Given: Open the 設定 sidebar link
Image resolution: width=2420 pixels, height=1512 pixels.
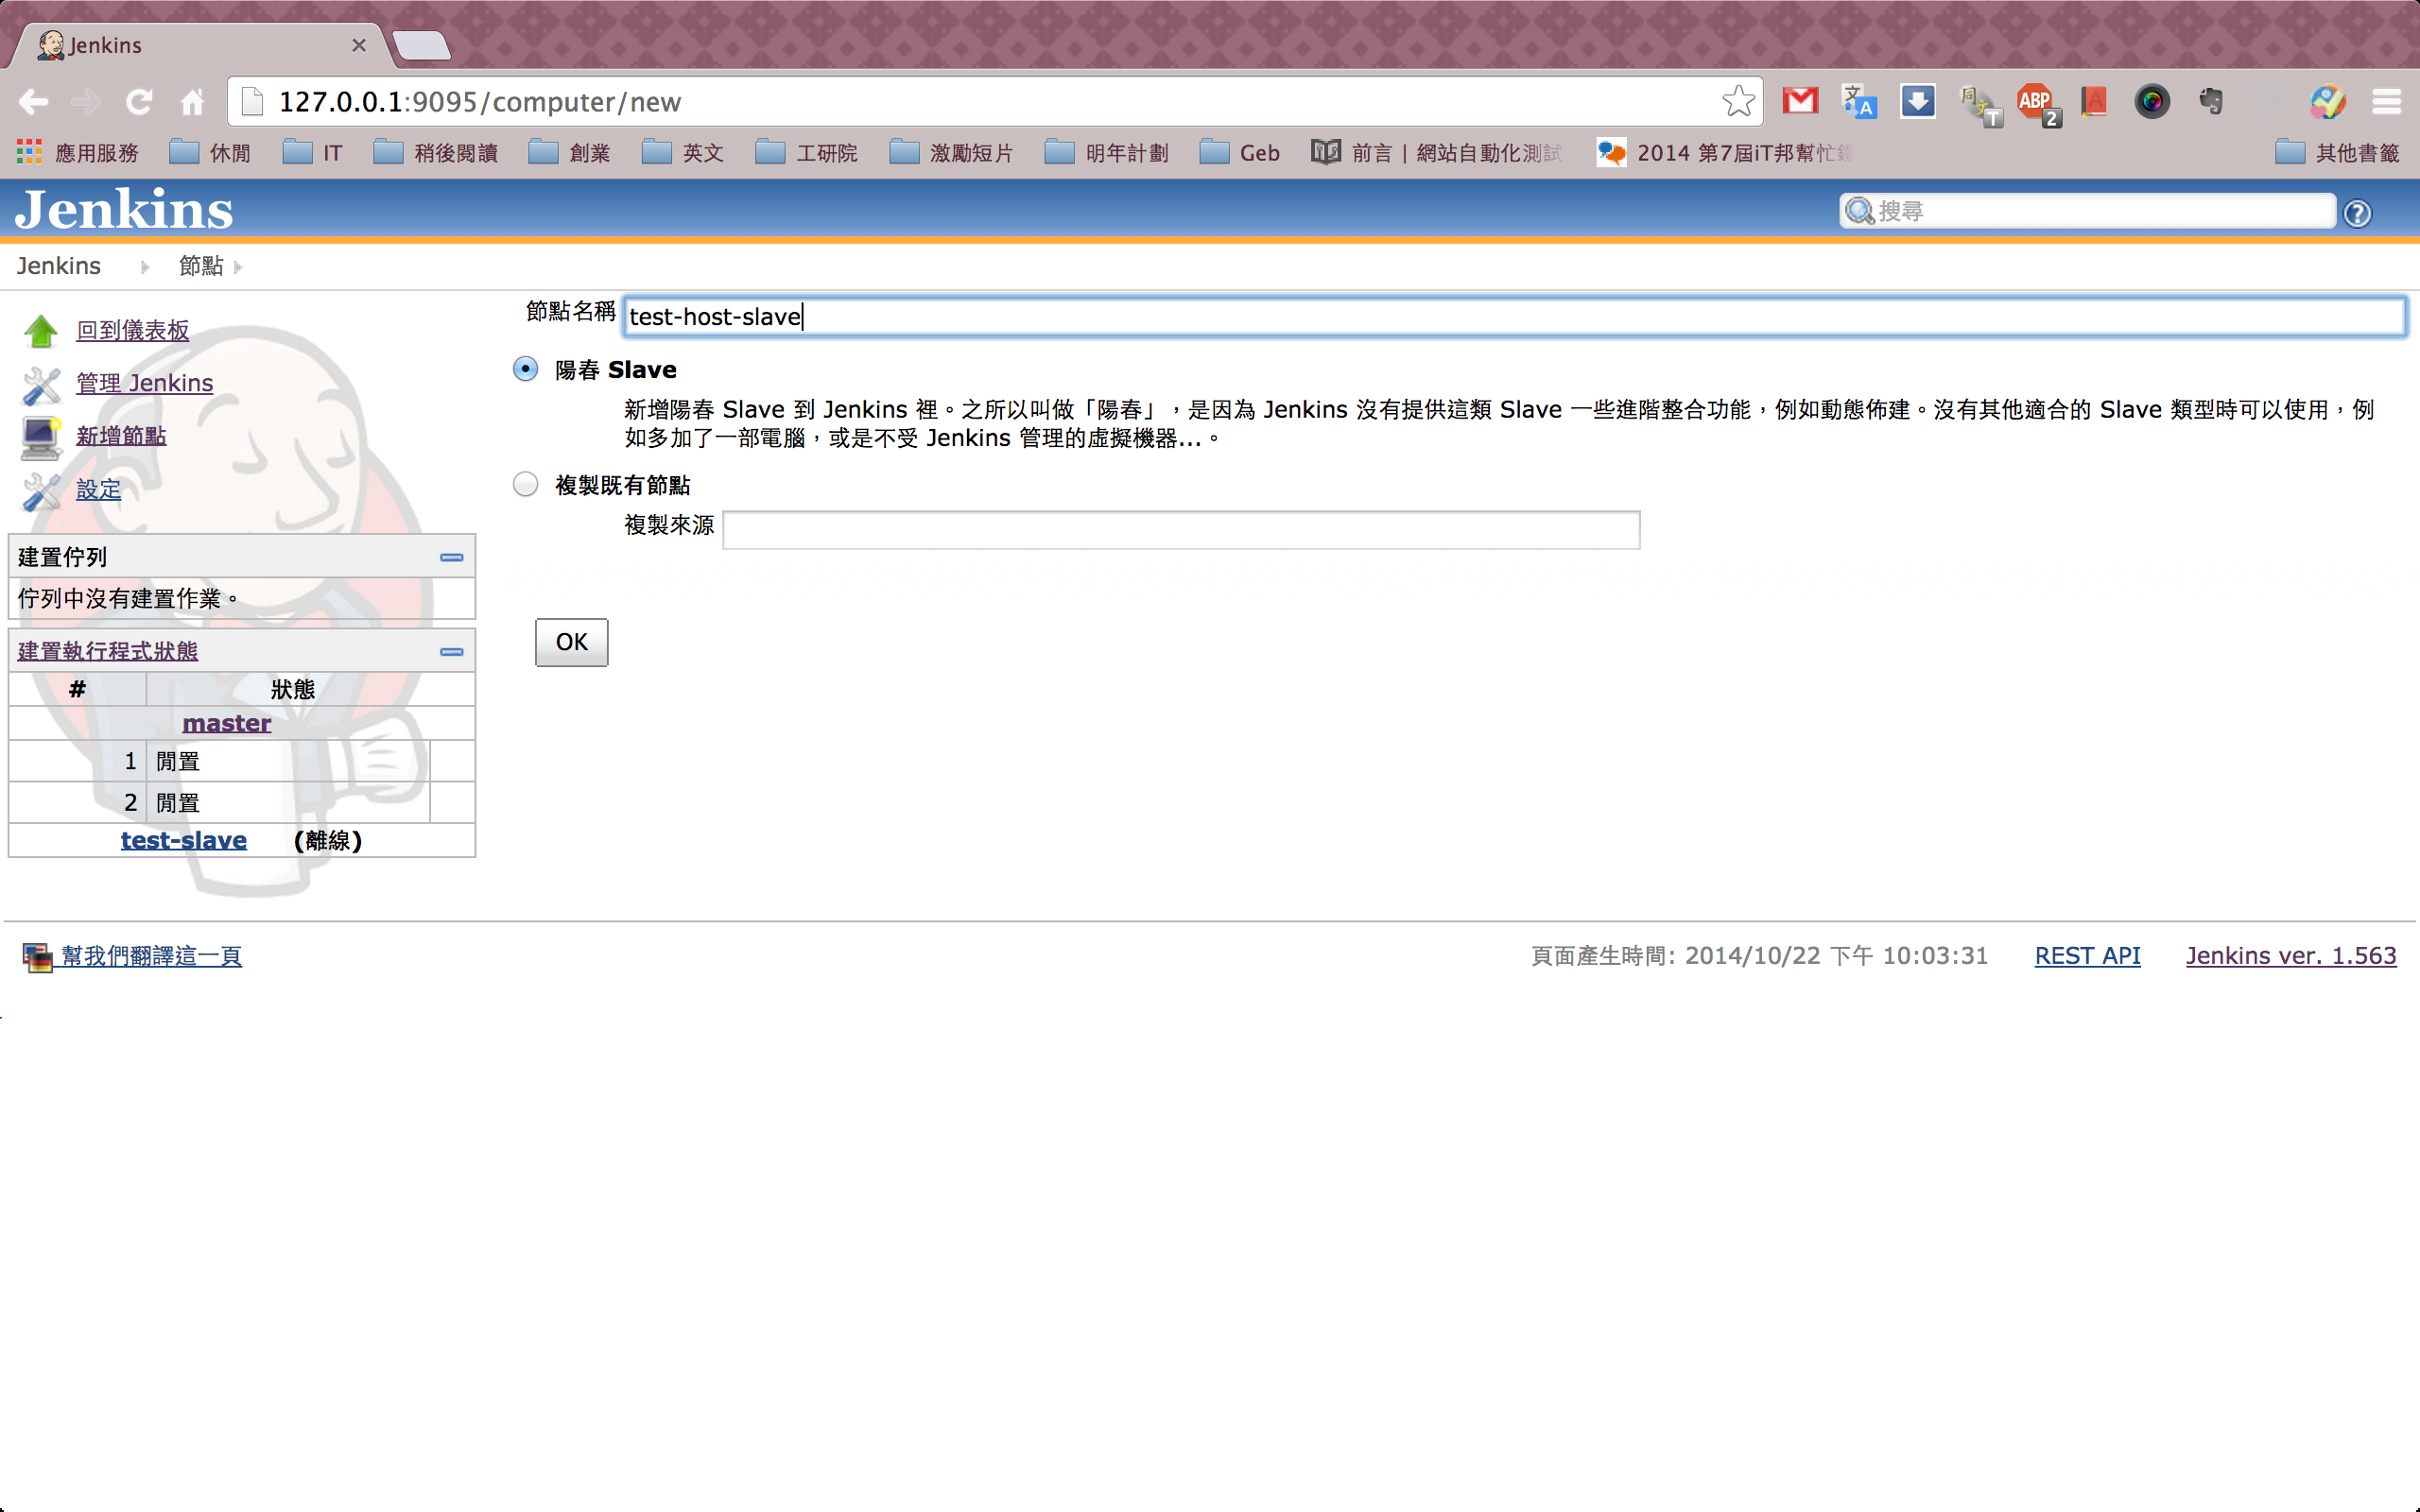Looking at the screenshot, I should point(98,490).
